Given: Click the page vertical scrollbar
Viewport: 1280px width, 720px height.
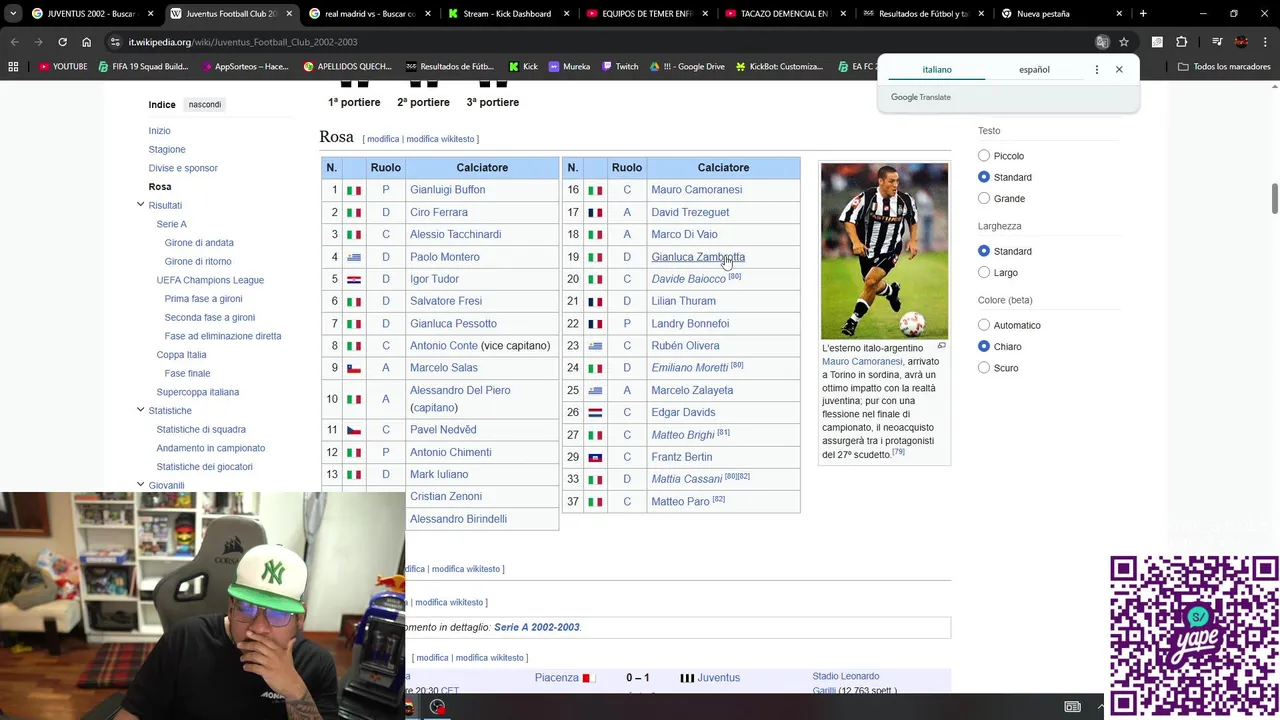Looking at the screenshot, I should 1275,198.
